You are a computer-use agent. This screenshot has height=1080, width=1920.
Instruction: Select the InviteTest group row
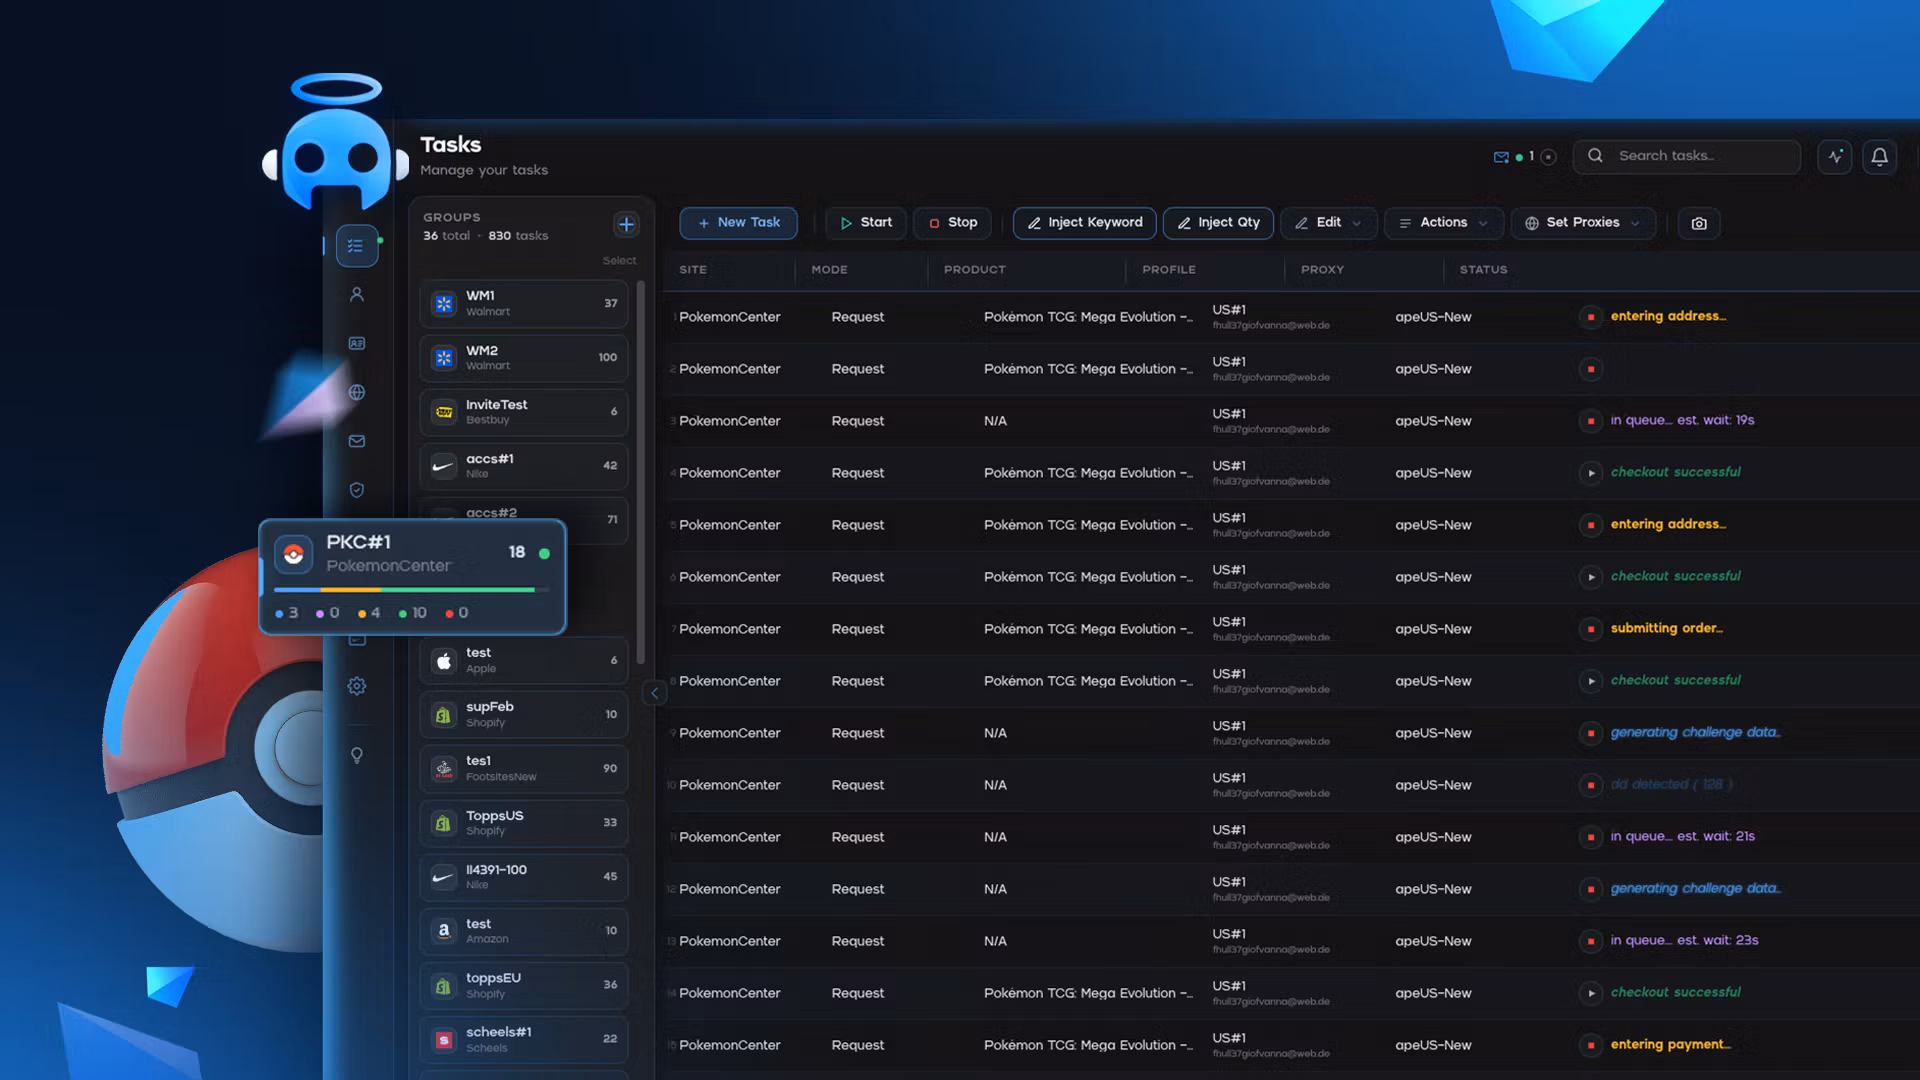click(524, 411)
